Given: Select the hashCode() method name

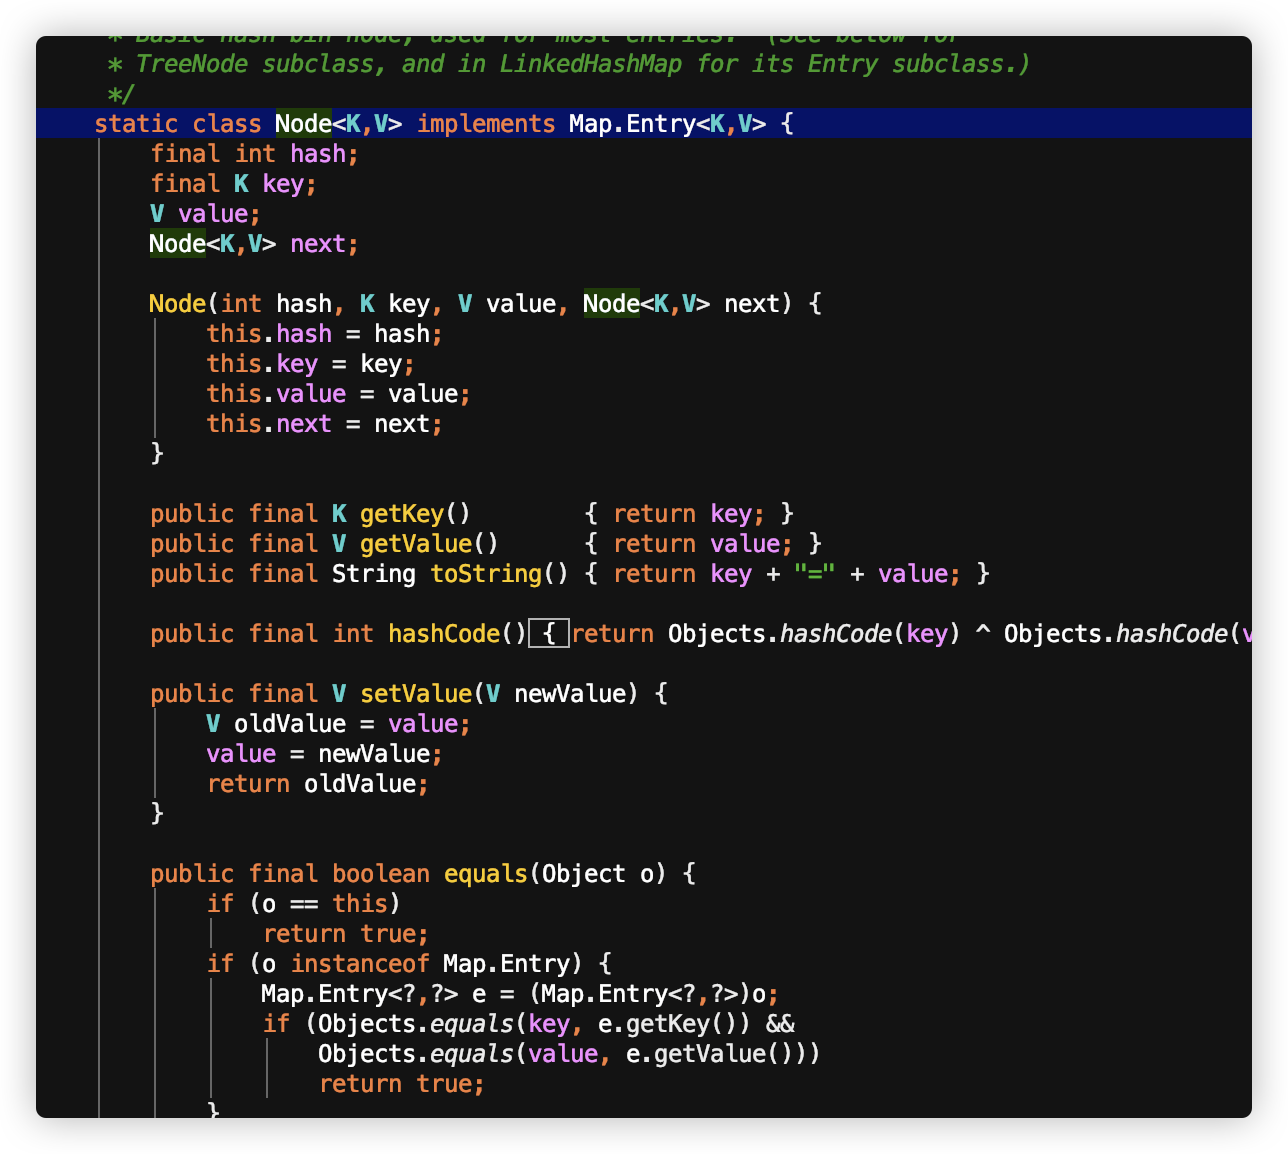Looking at the screenshot, I should point(444,633).
